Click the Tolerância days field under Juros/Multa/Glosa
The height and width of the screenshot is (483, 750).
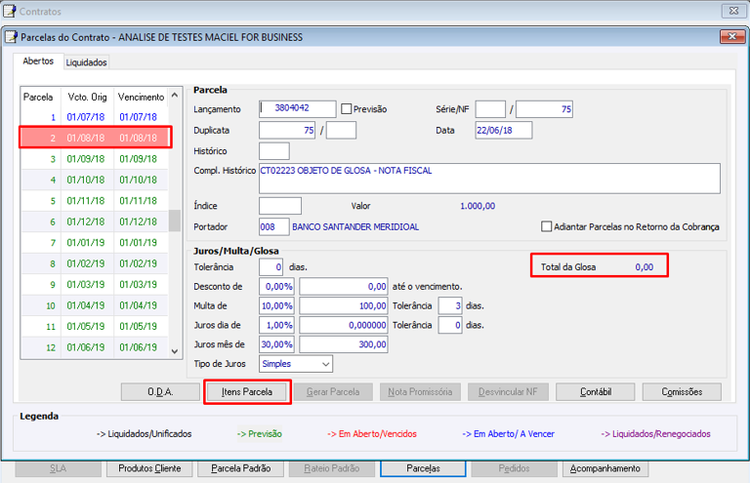[x=271, y=267]
